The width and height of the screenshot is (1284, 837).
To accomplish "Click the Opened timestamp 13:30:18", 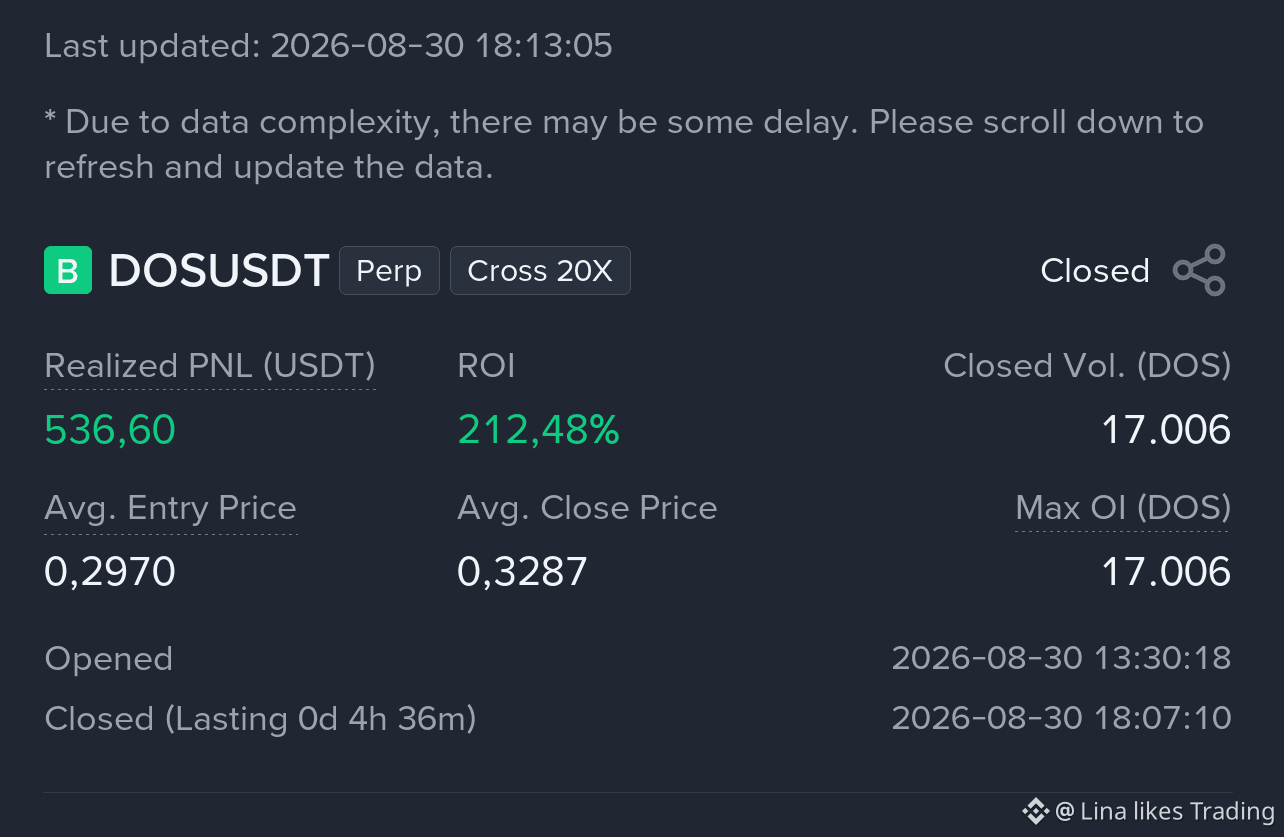I will tap(1061, 658).
